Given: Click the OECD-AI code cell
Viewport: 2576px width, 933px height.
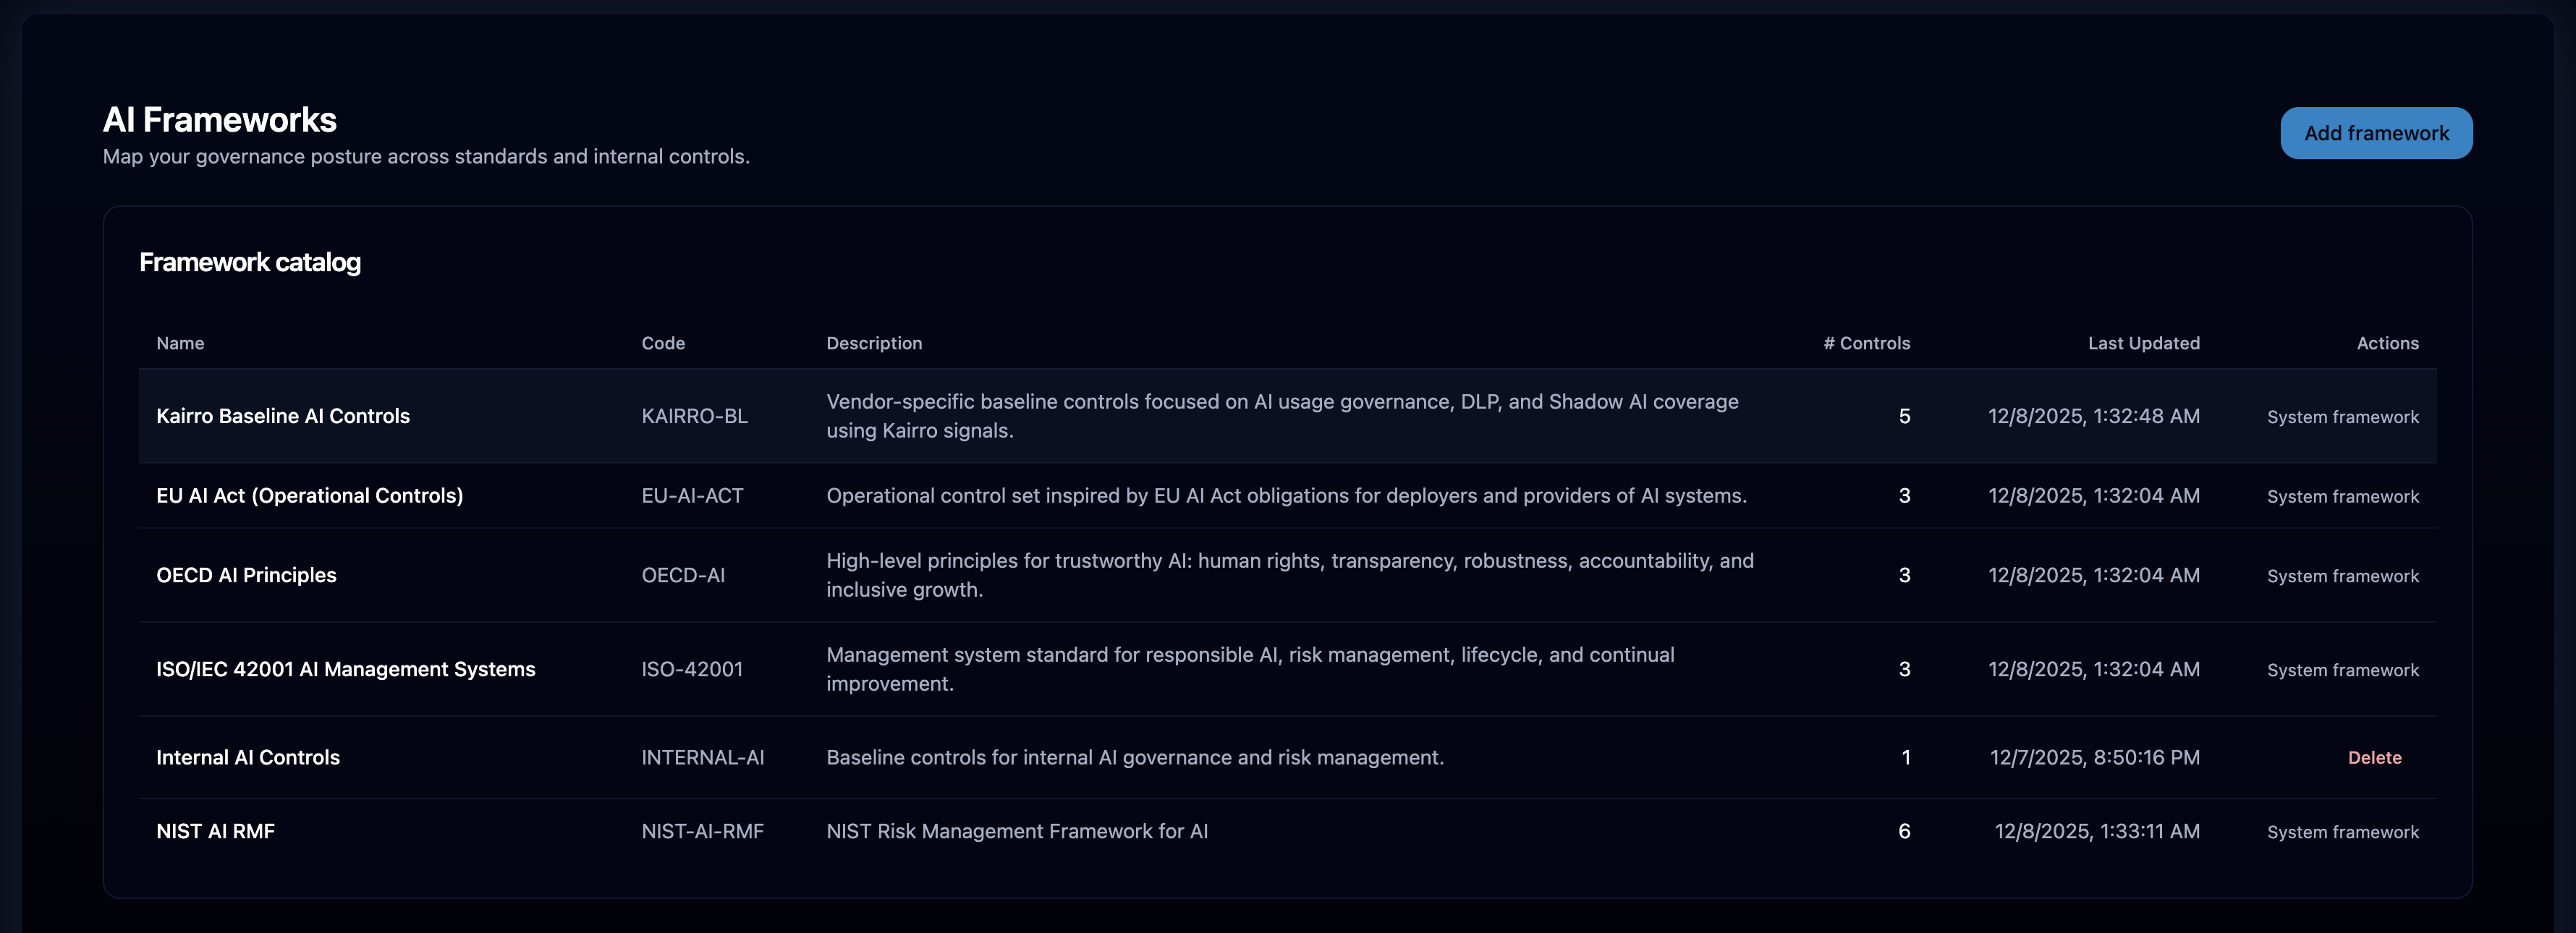Looking at the screenshot, I should click(683, 575).
